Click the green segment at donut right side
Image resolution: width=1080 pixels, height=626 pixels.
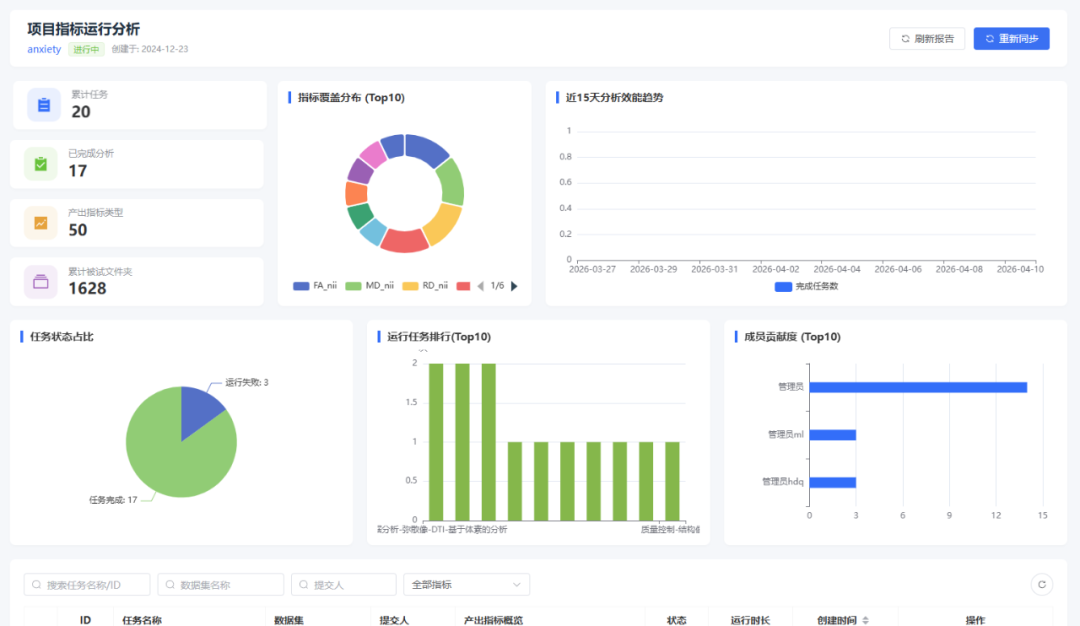point(452,181)
